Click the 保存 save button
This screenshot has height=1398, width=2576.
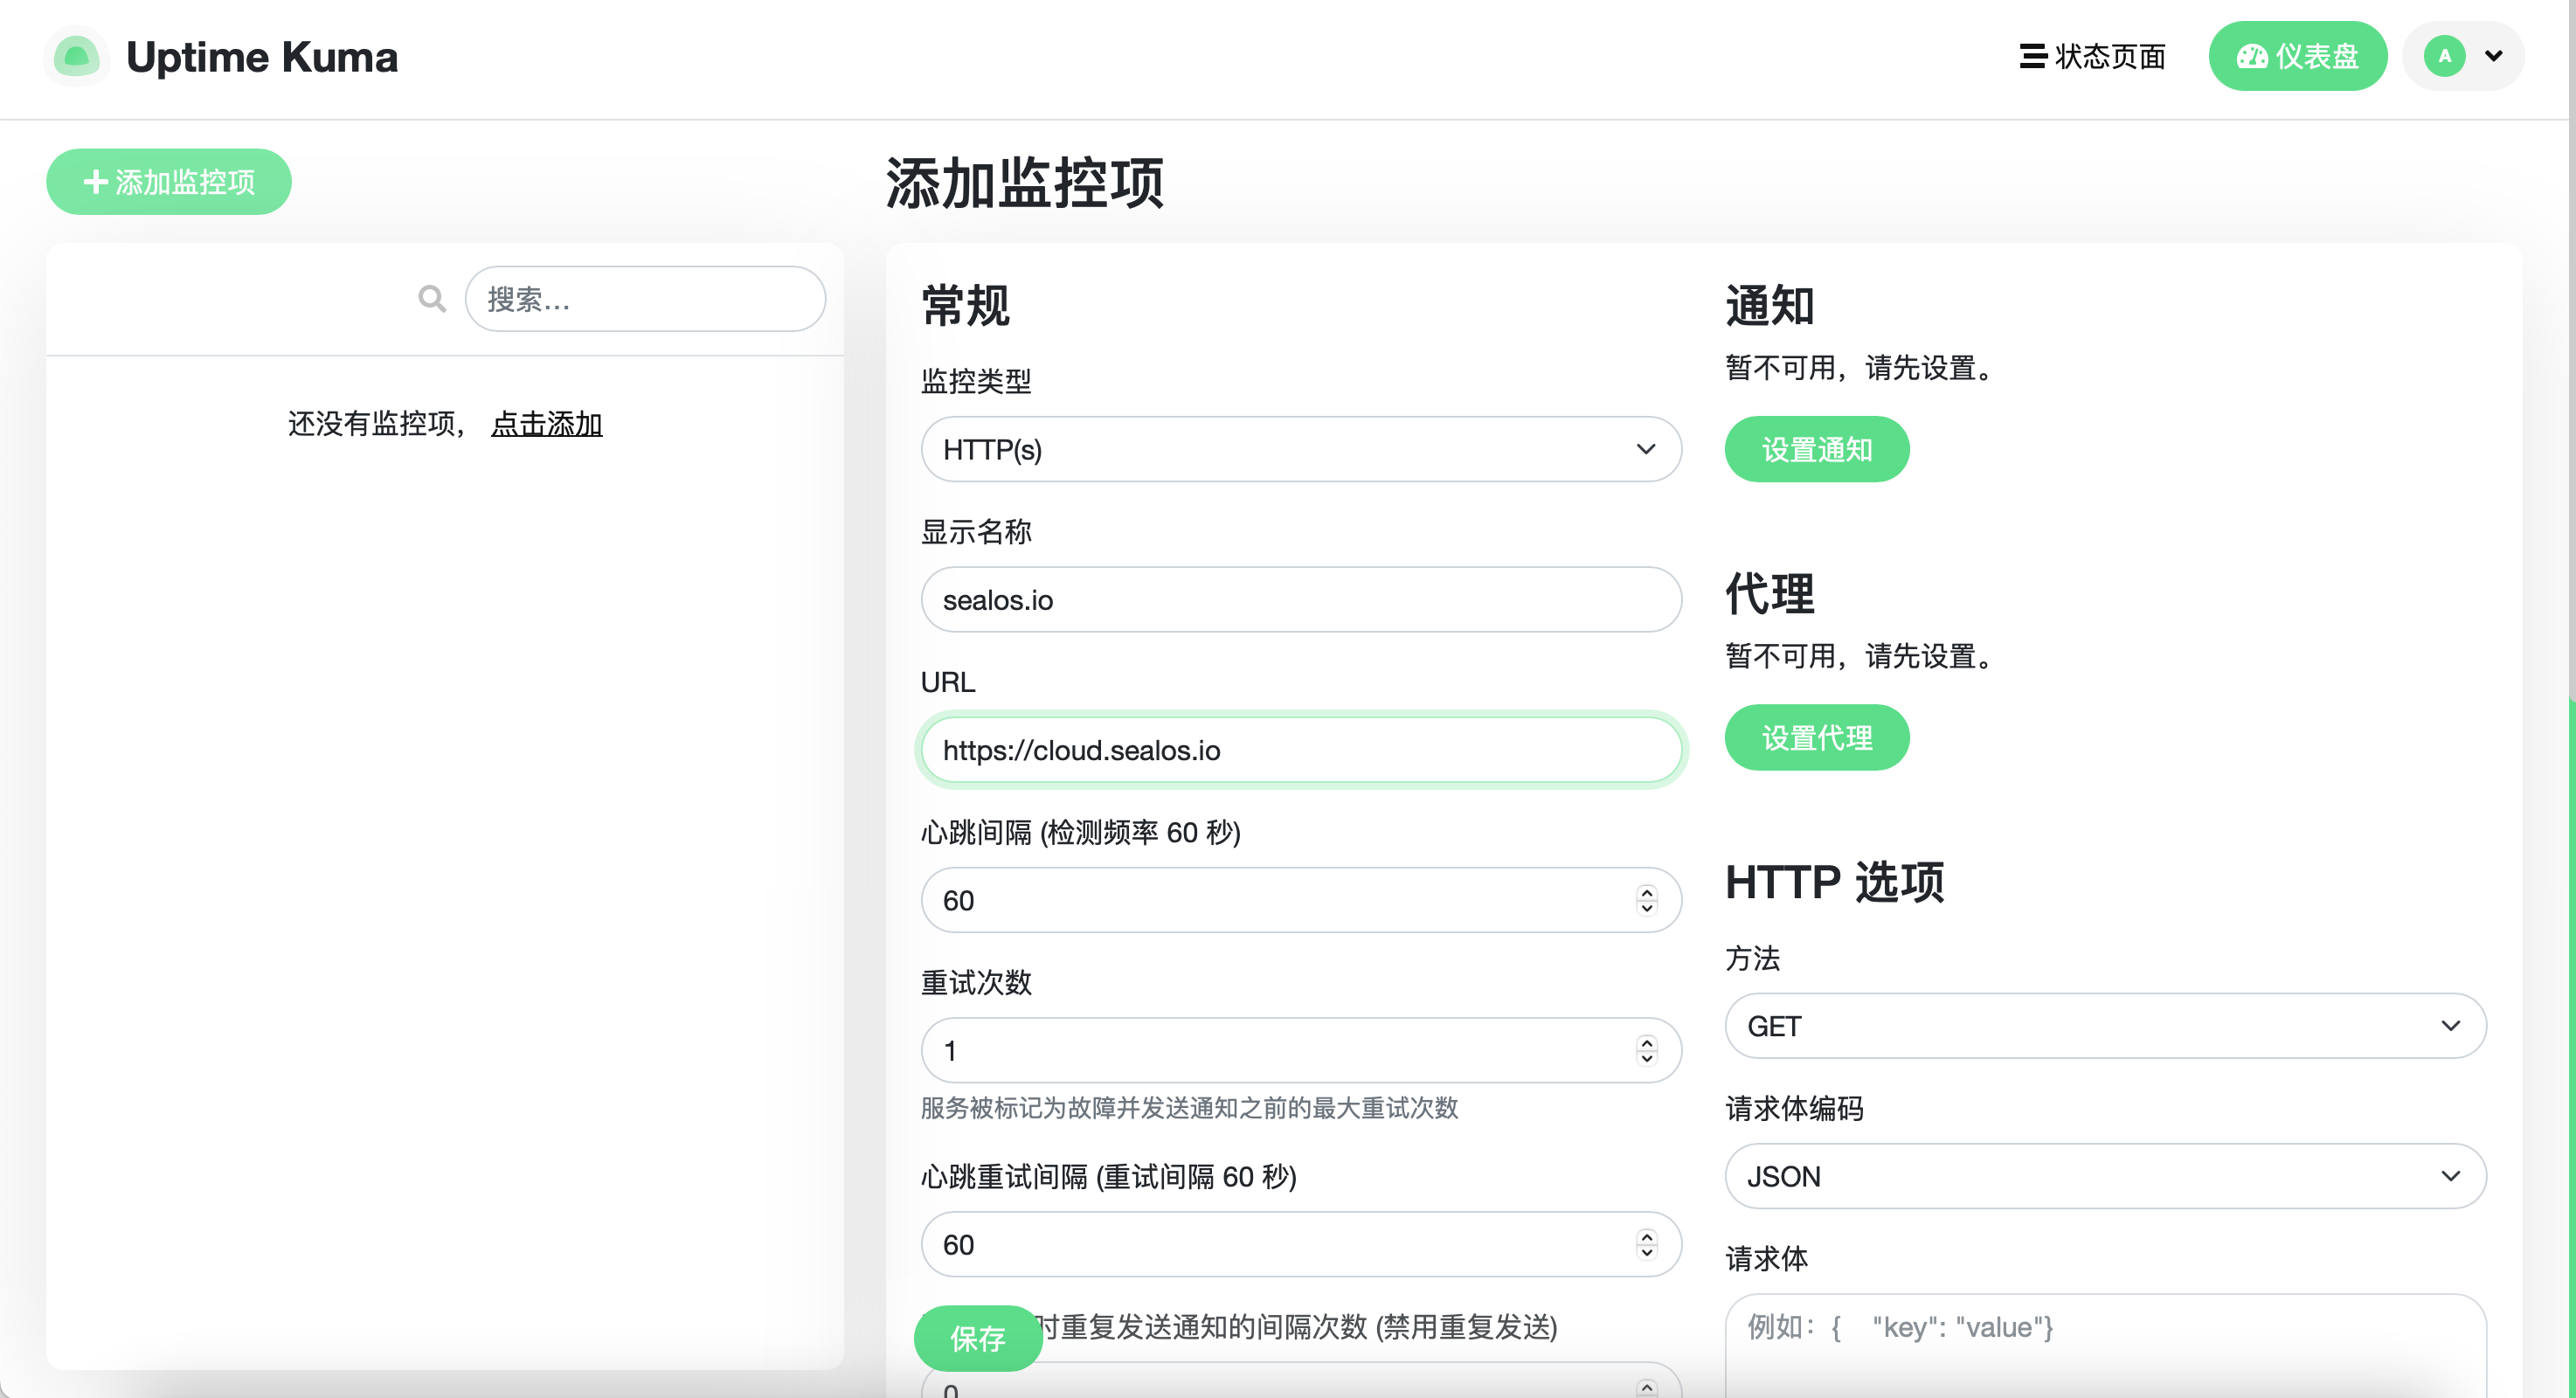978,1338
